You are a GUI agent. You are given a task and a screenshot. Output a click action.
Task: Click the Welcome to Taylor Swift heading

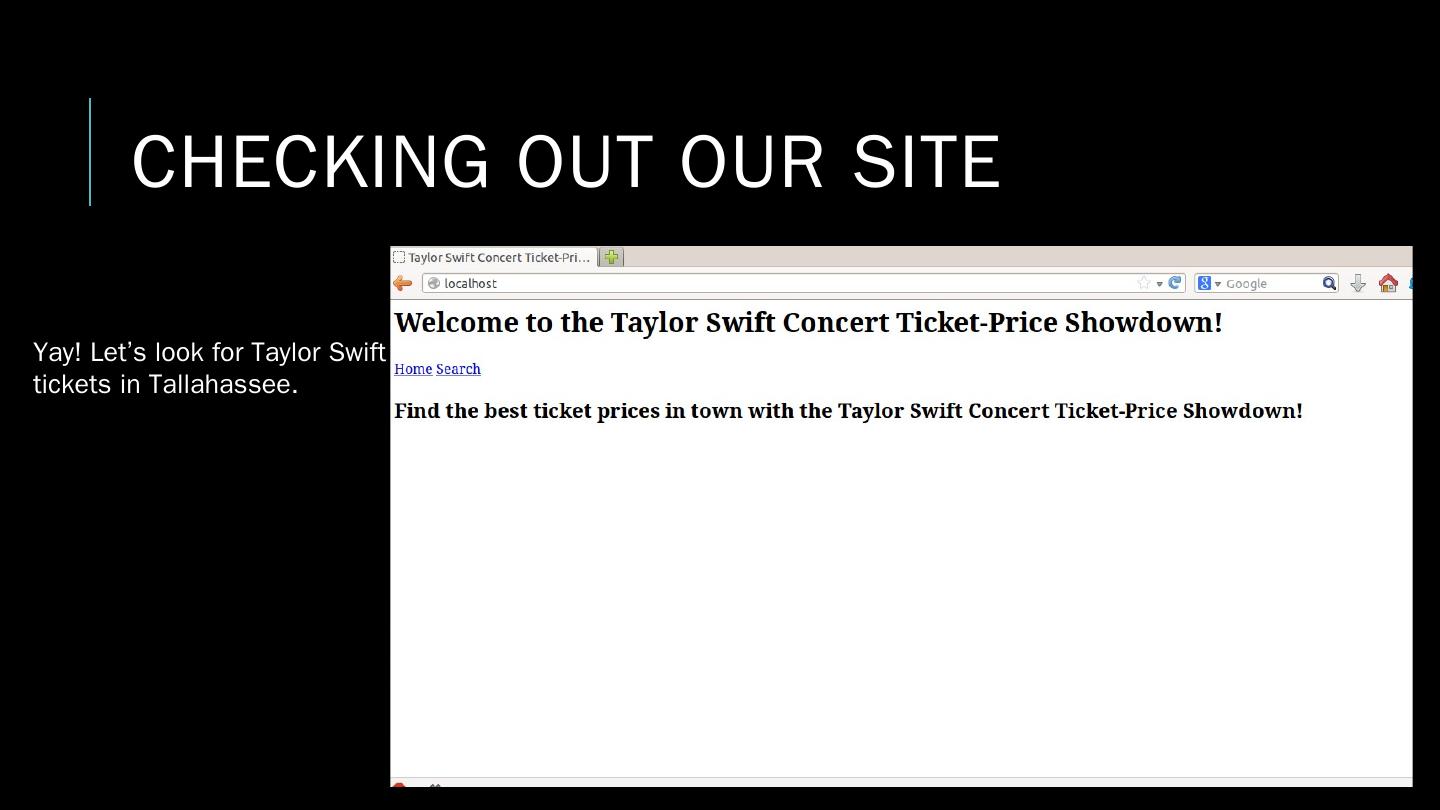pyautogui.click(x=808, y=322)
